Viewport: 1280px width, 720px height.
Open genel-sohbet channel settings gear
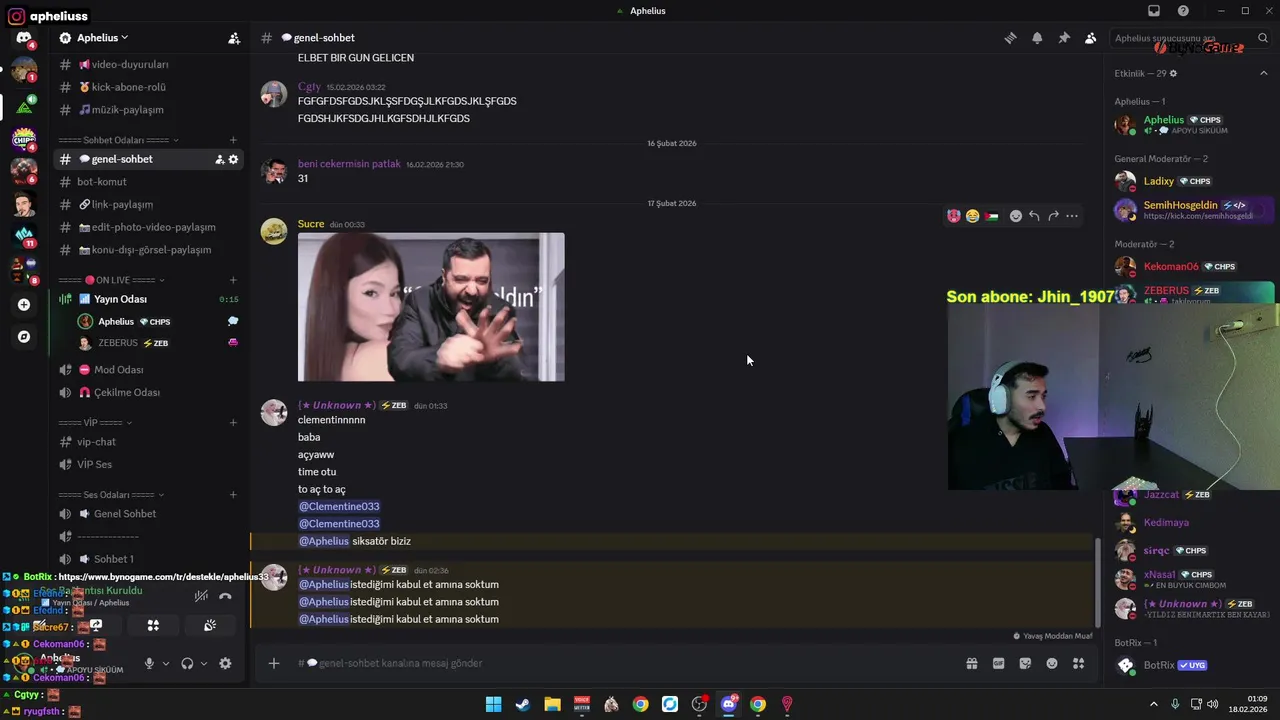coord(234,159)
